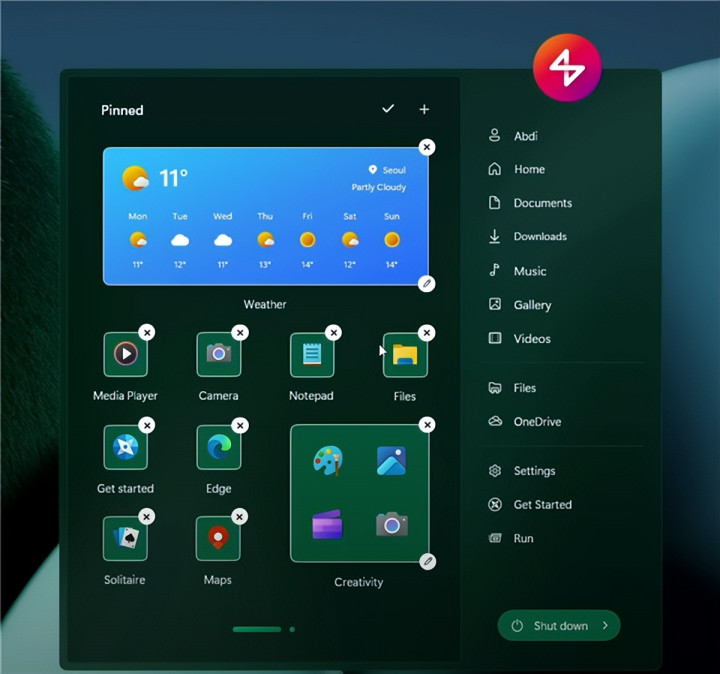The image size is (720, 674).
Task: Click the Paint icon in Creativity folder
Action: (327, 461)
